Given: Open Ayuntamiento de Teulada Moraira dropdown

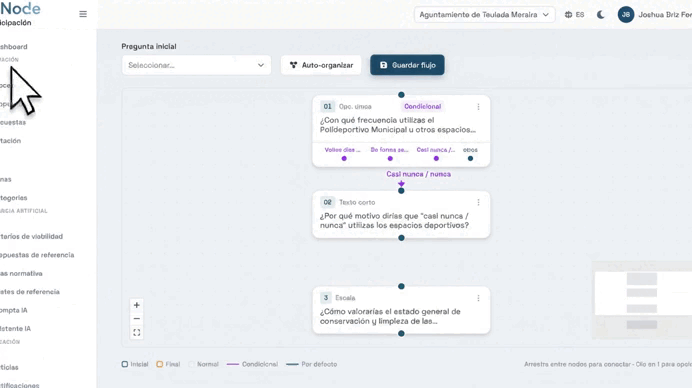Looking at the screenshot, I should pyautogui.click(x=484, y=15).
